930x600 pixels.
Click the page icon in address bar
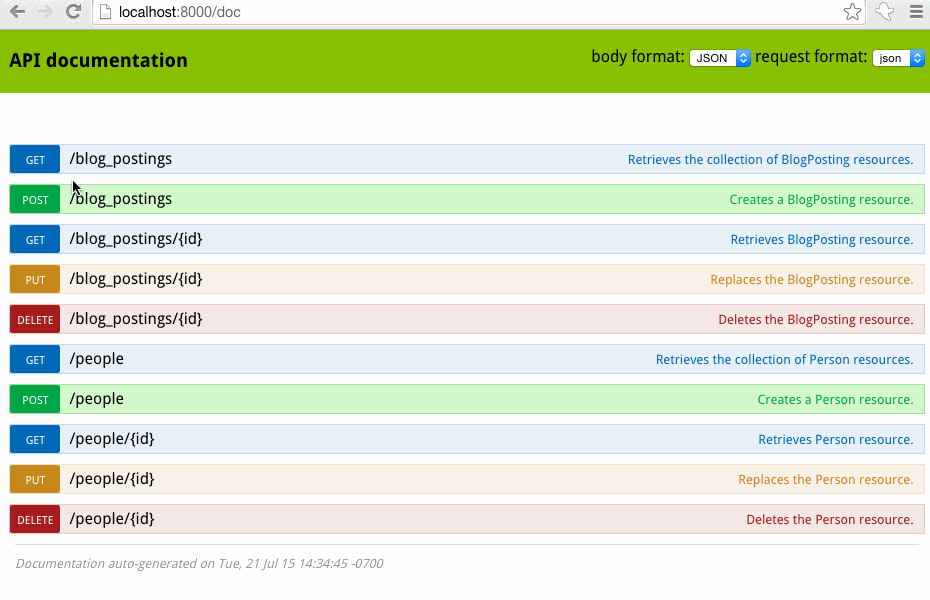pyautogui.click(x=106, y=12)
